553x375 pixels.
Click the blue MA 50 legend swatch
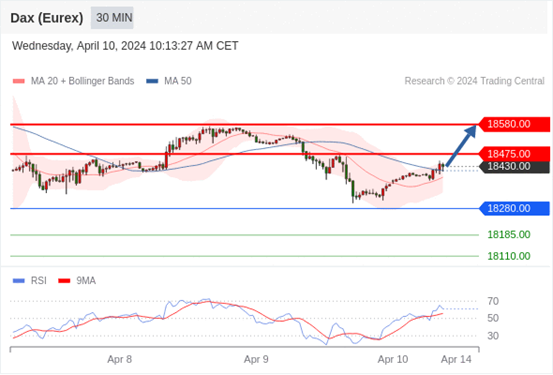point(152,81)
